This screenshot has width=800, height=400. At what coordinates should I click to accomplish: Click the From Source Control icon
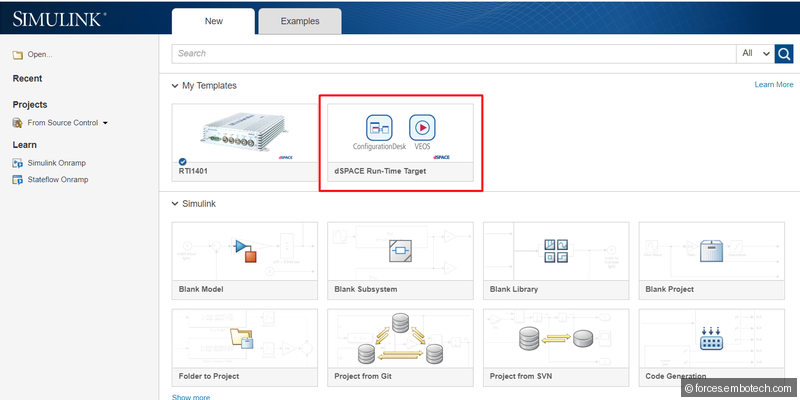[18, 122]
